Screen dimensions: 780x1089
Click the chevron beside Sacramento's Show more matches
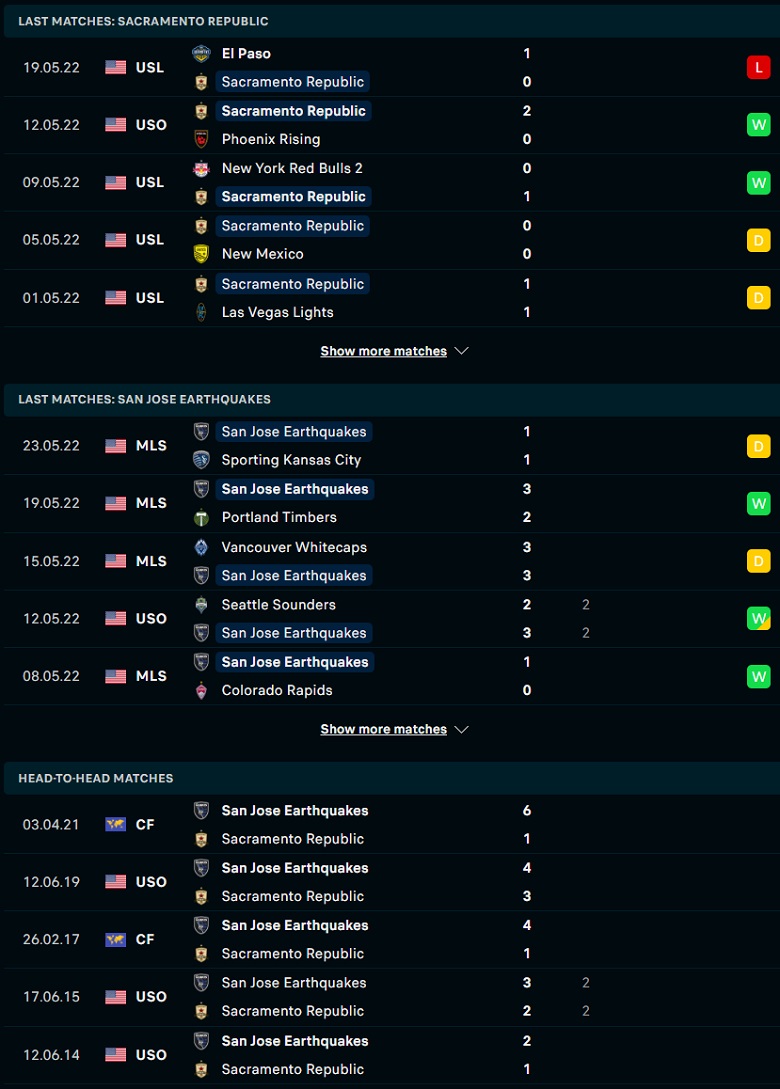461,351
